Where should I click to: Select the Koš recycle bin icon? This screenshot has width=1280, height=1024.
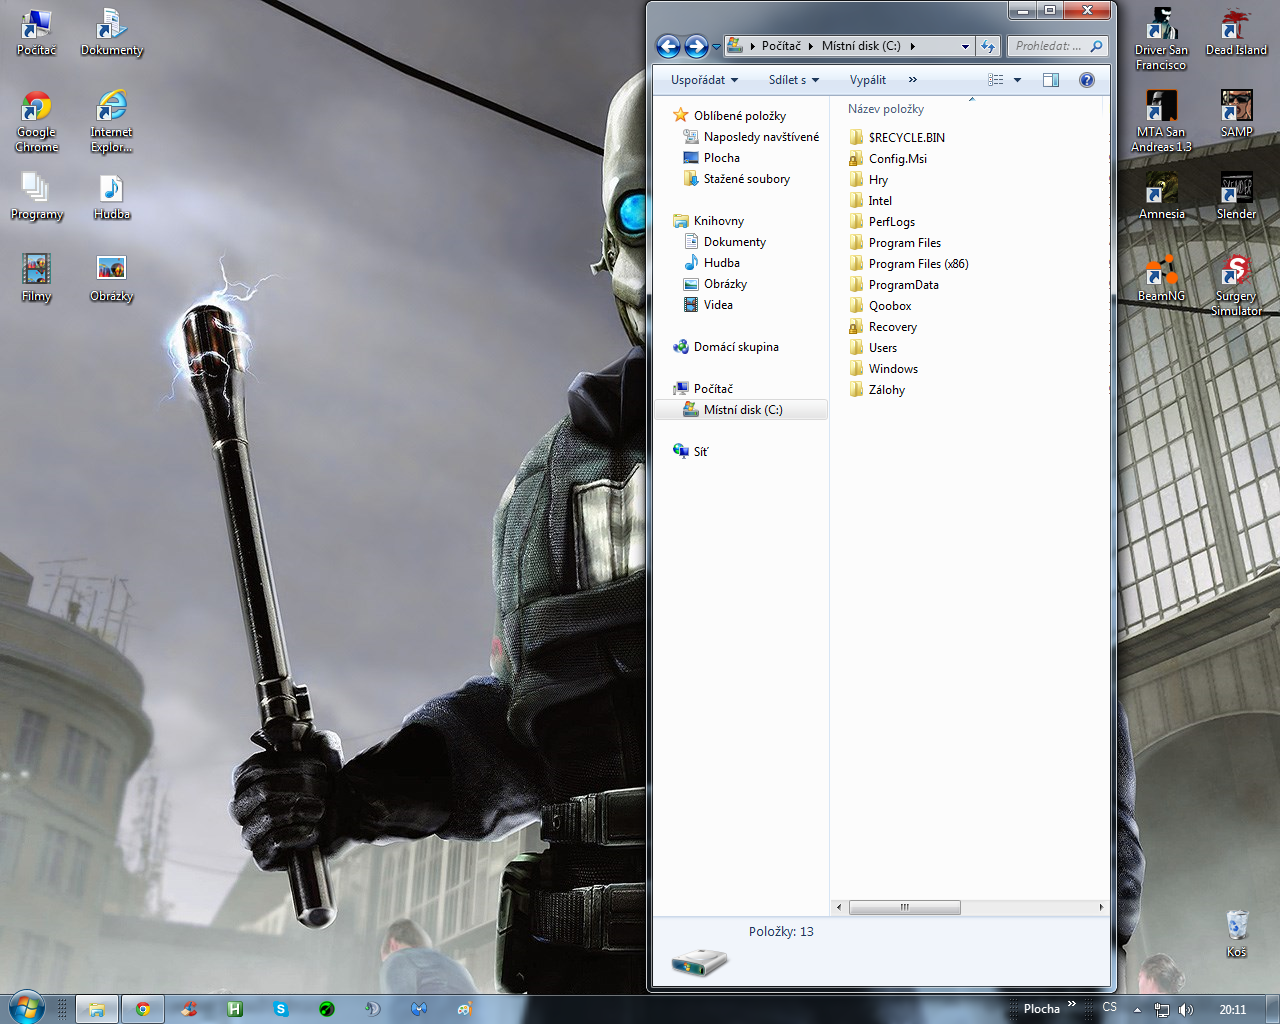click(x=1237, y=934)
